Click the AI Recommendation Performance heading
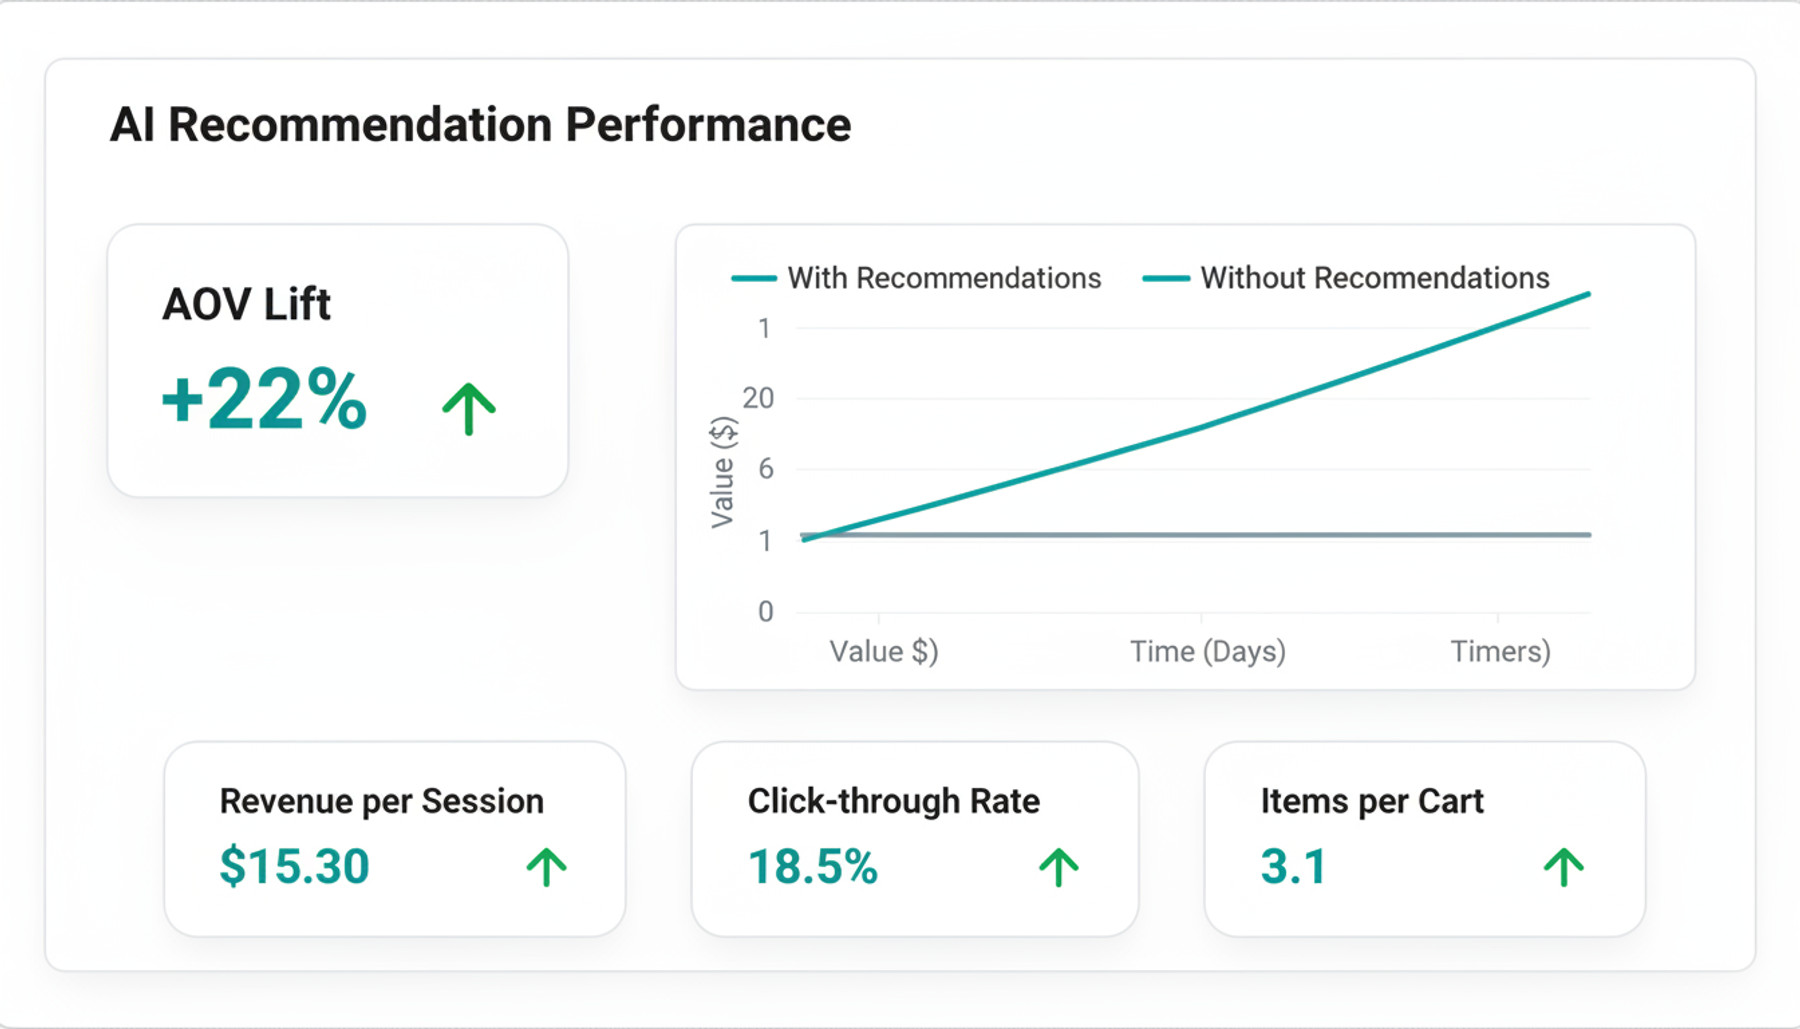 [x=480, y=125]
